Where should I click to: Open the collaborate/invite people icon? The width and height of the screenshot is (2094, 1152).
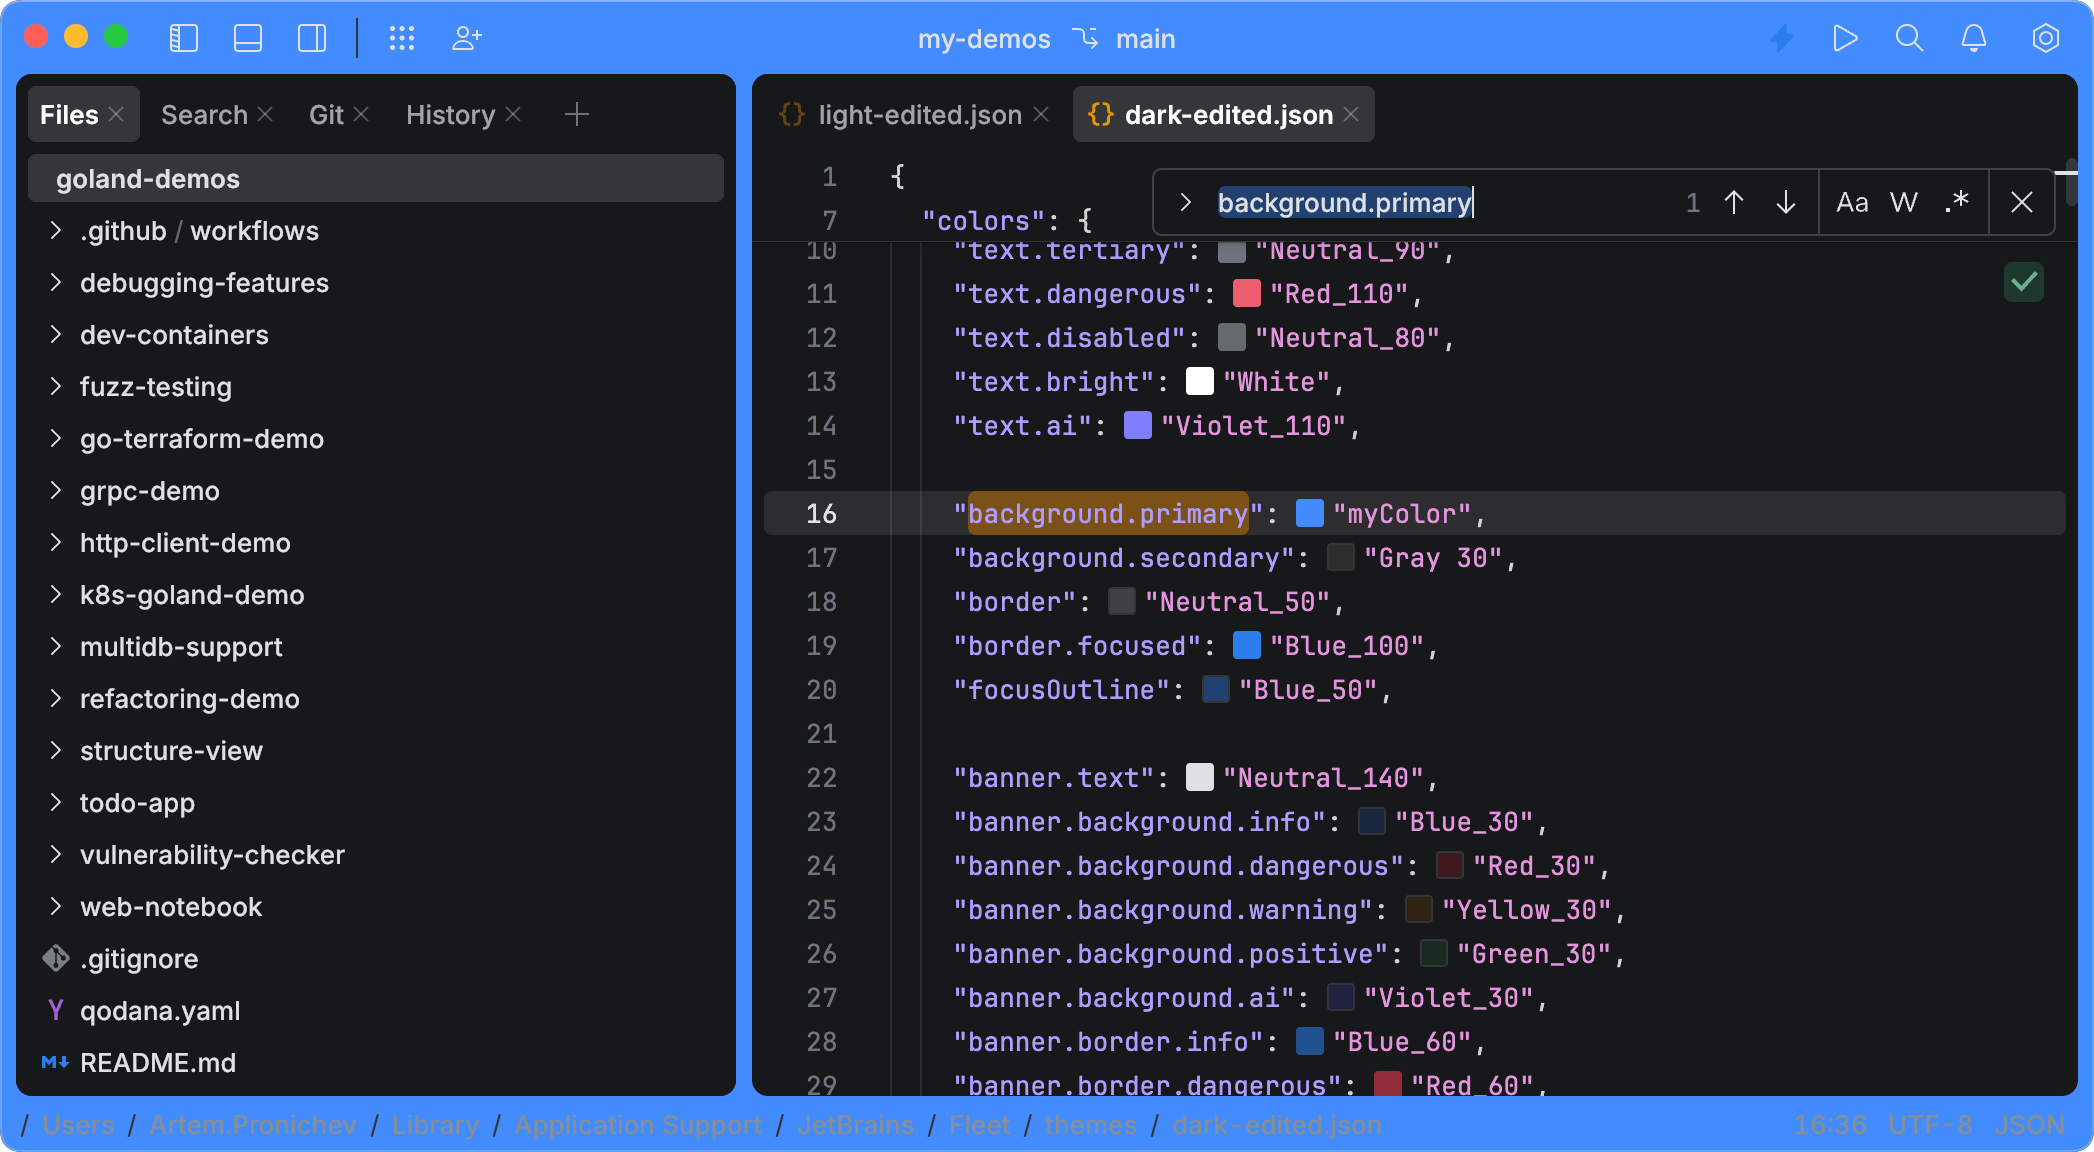pos(466,38)
